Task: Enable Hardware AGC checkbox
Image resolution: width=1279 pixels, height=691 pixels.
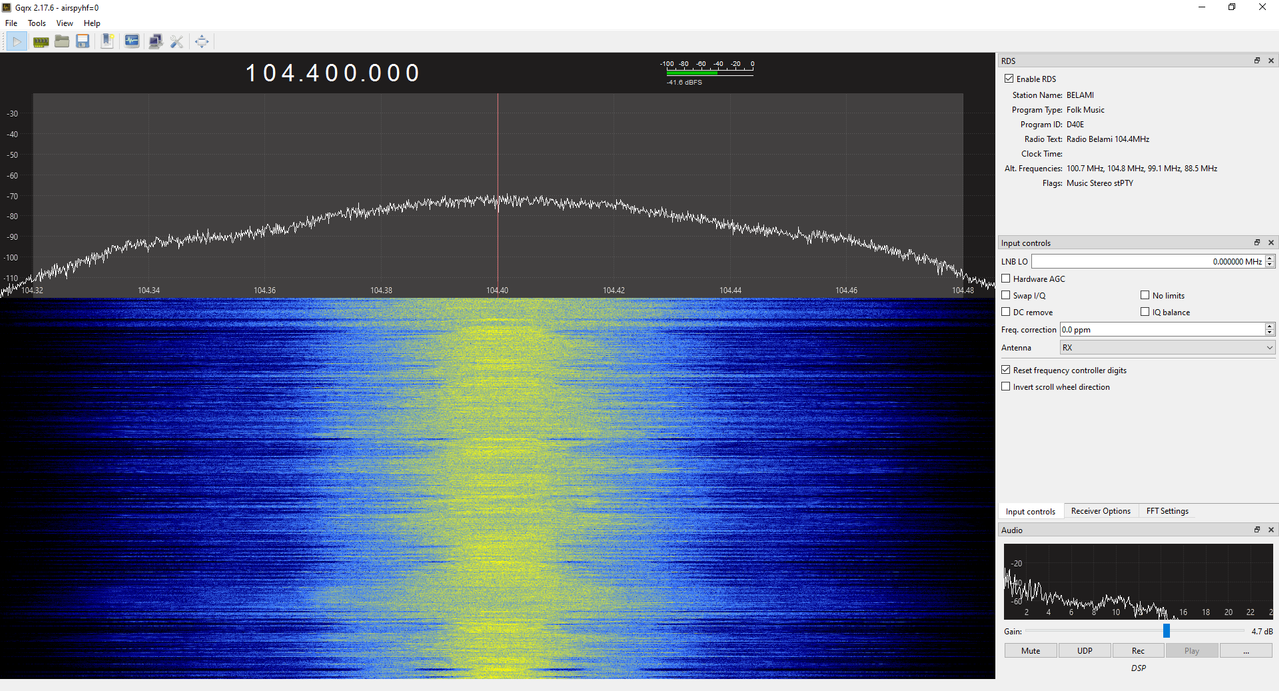Action: (1006, 279)
